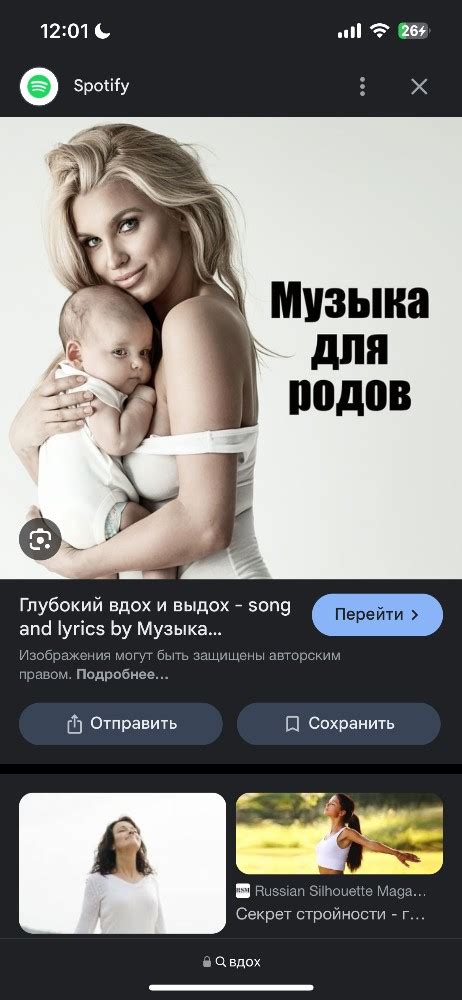This screenshot has height=1000, width=462.
Task: Tap the Spotify source name
Action: pyautogui.click(x=101, y=85)
